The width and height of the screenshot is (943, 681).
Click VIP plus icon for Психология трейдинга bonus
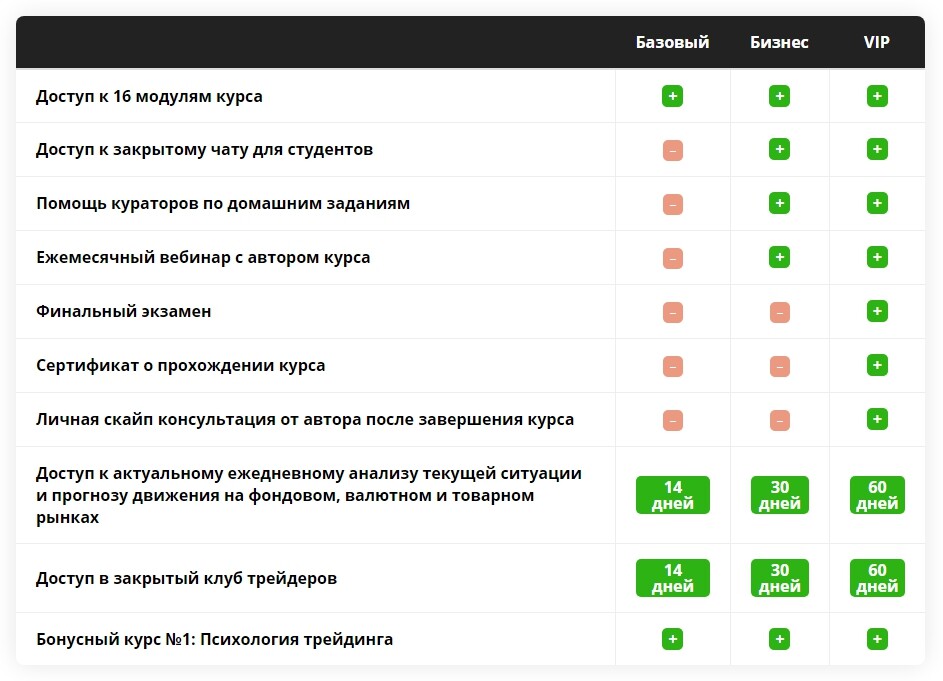pyautogui.click(x=877, y=639)
